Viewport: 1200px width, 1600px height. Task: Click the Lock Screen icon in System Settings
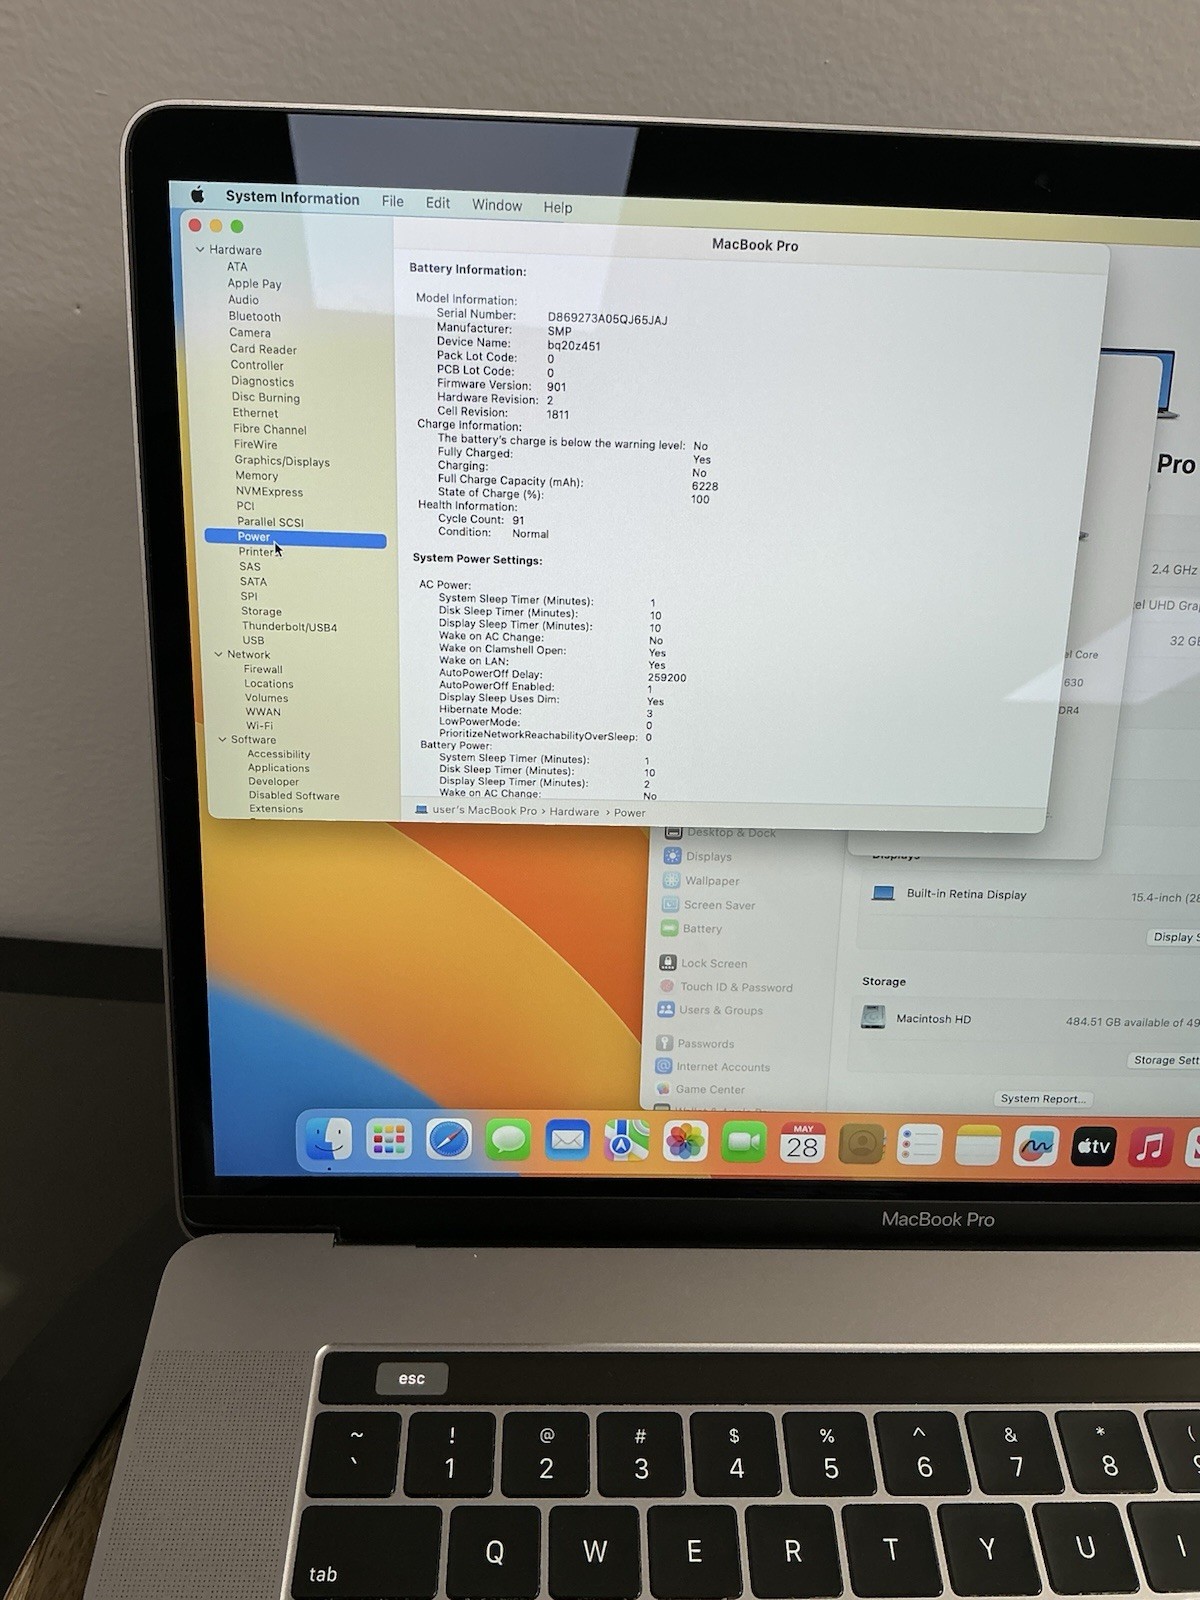pos(667,962)
